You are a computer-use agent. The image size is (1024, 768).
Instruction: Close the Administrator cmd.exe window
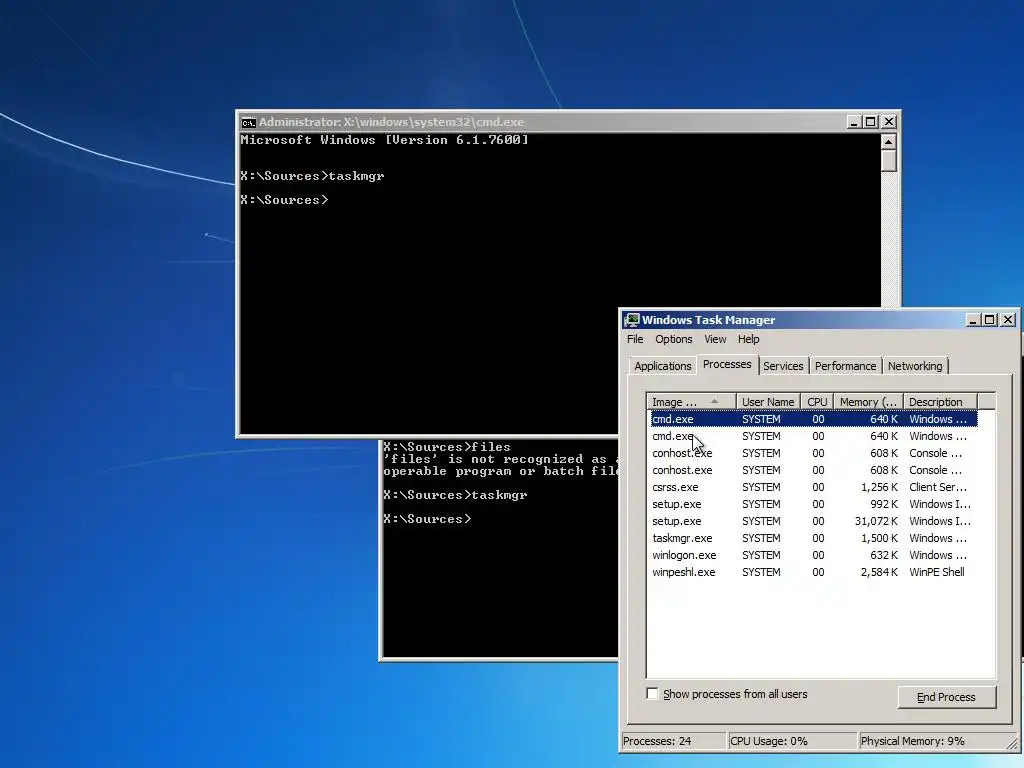(x=889, y=122)
